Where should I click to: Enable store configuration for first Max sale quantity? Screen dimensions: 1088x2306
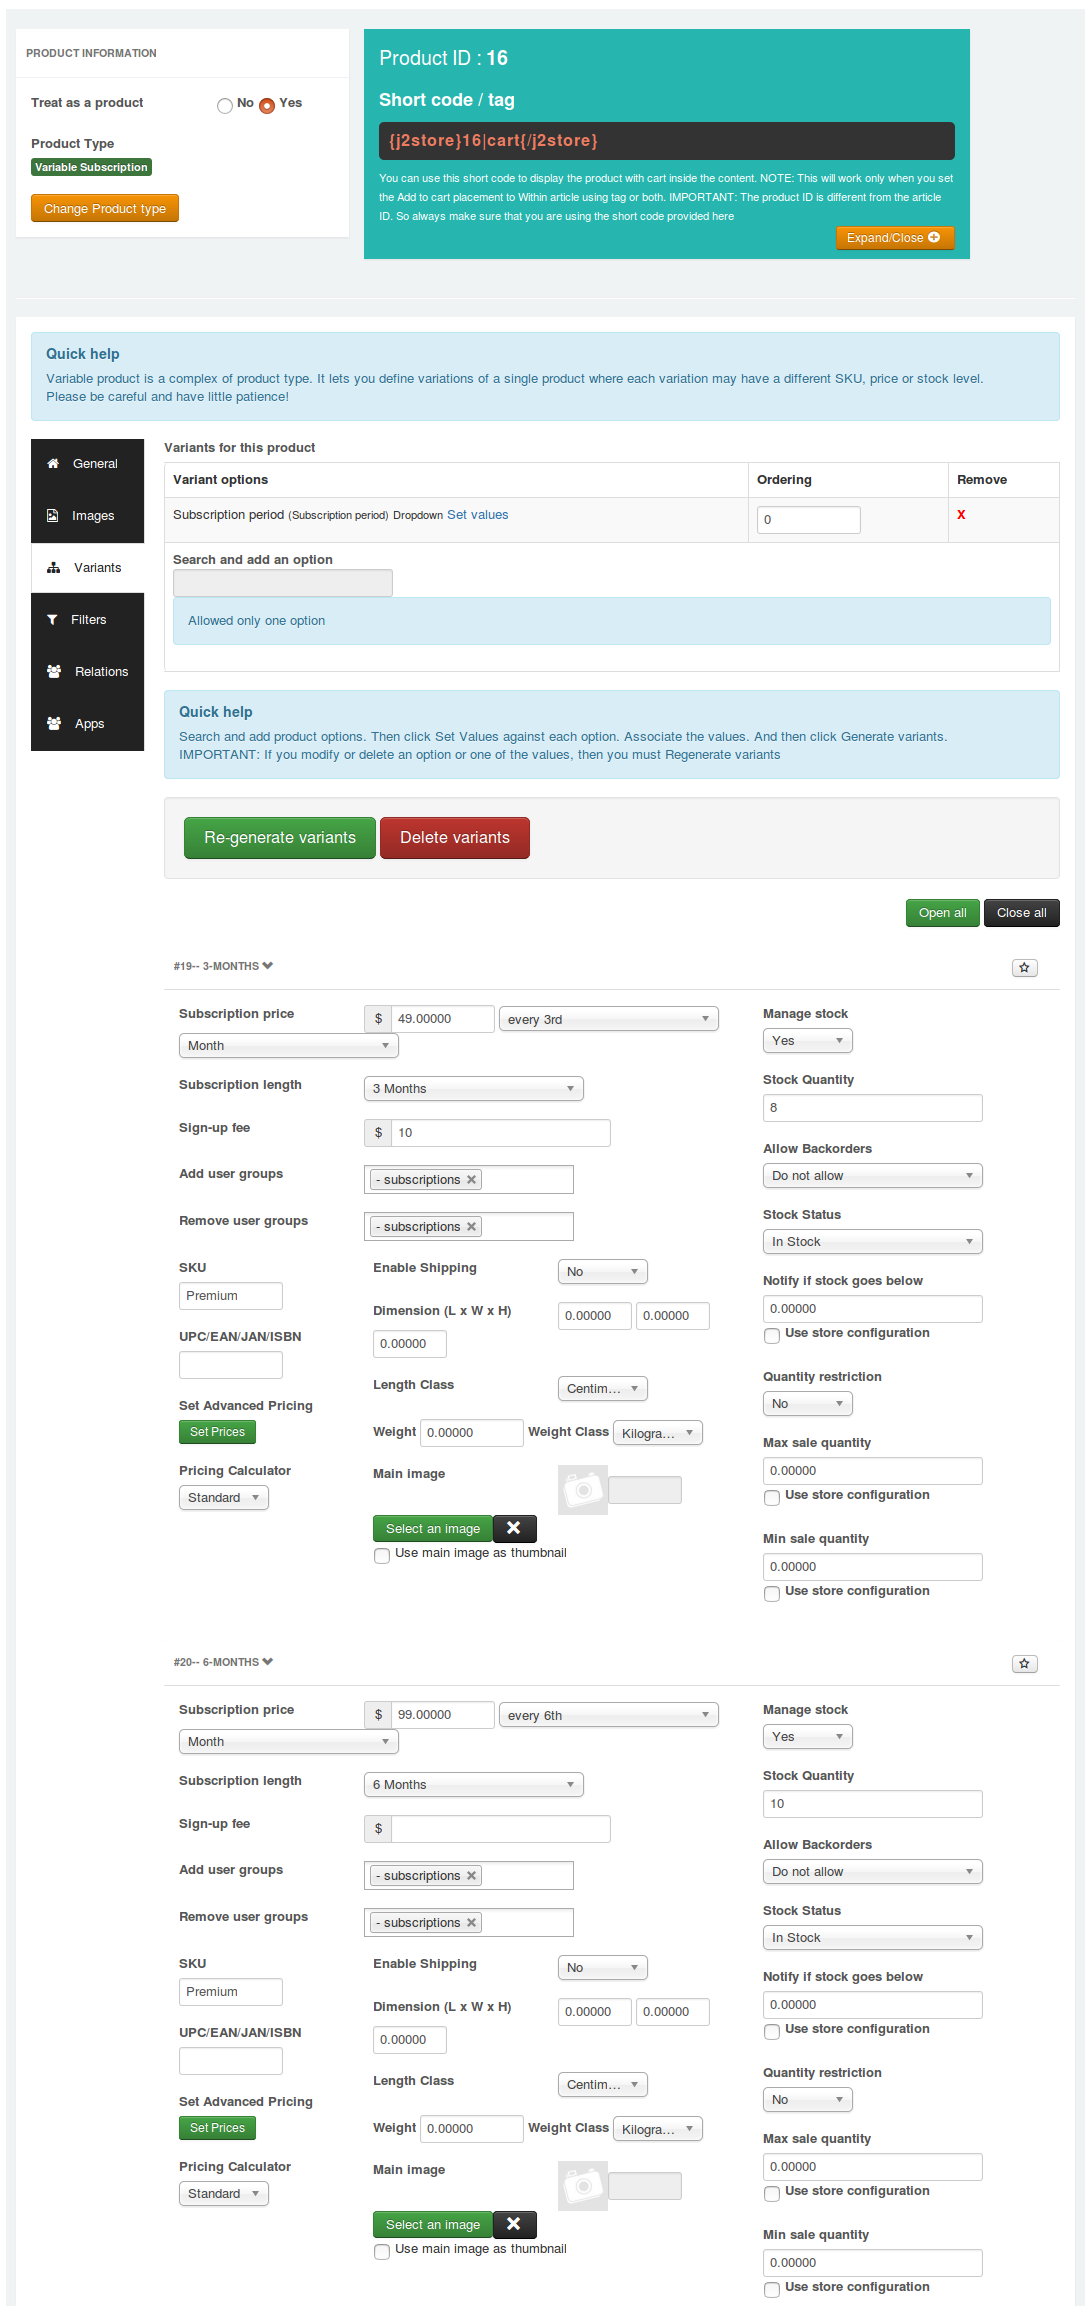[x=772, y=1497]
